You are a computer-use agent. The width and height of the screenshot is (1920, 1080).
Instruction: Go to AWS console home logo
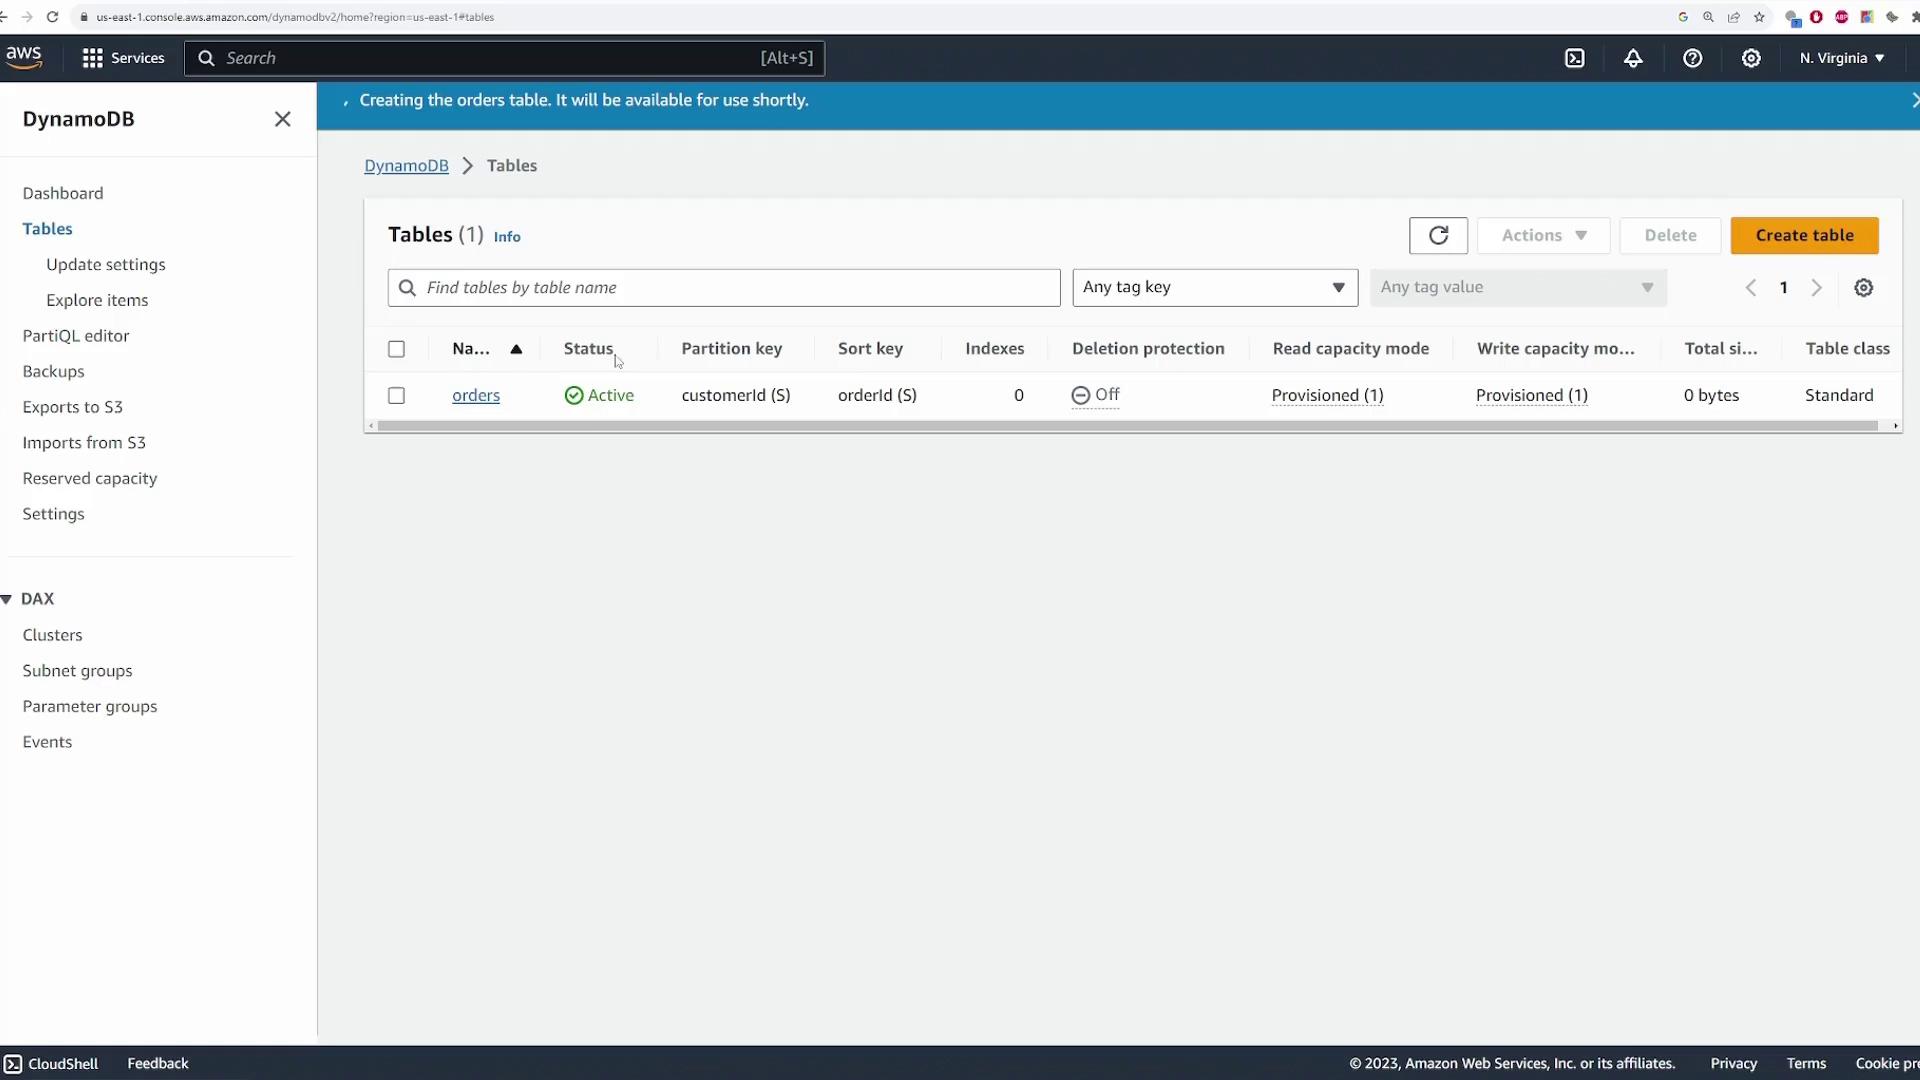point(24,57)
